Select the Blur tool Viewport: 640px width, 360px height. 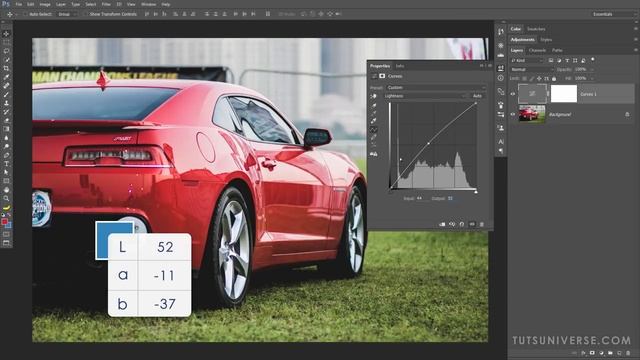(6, 138)
